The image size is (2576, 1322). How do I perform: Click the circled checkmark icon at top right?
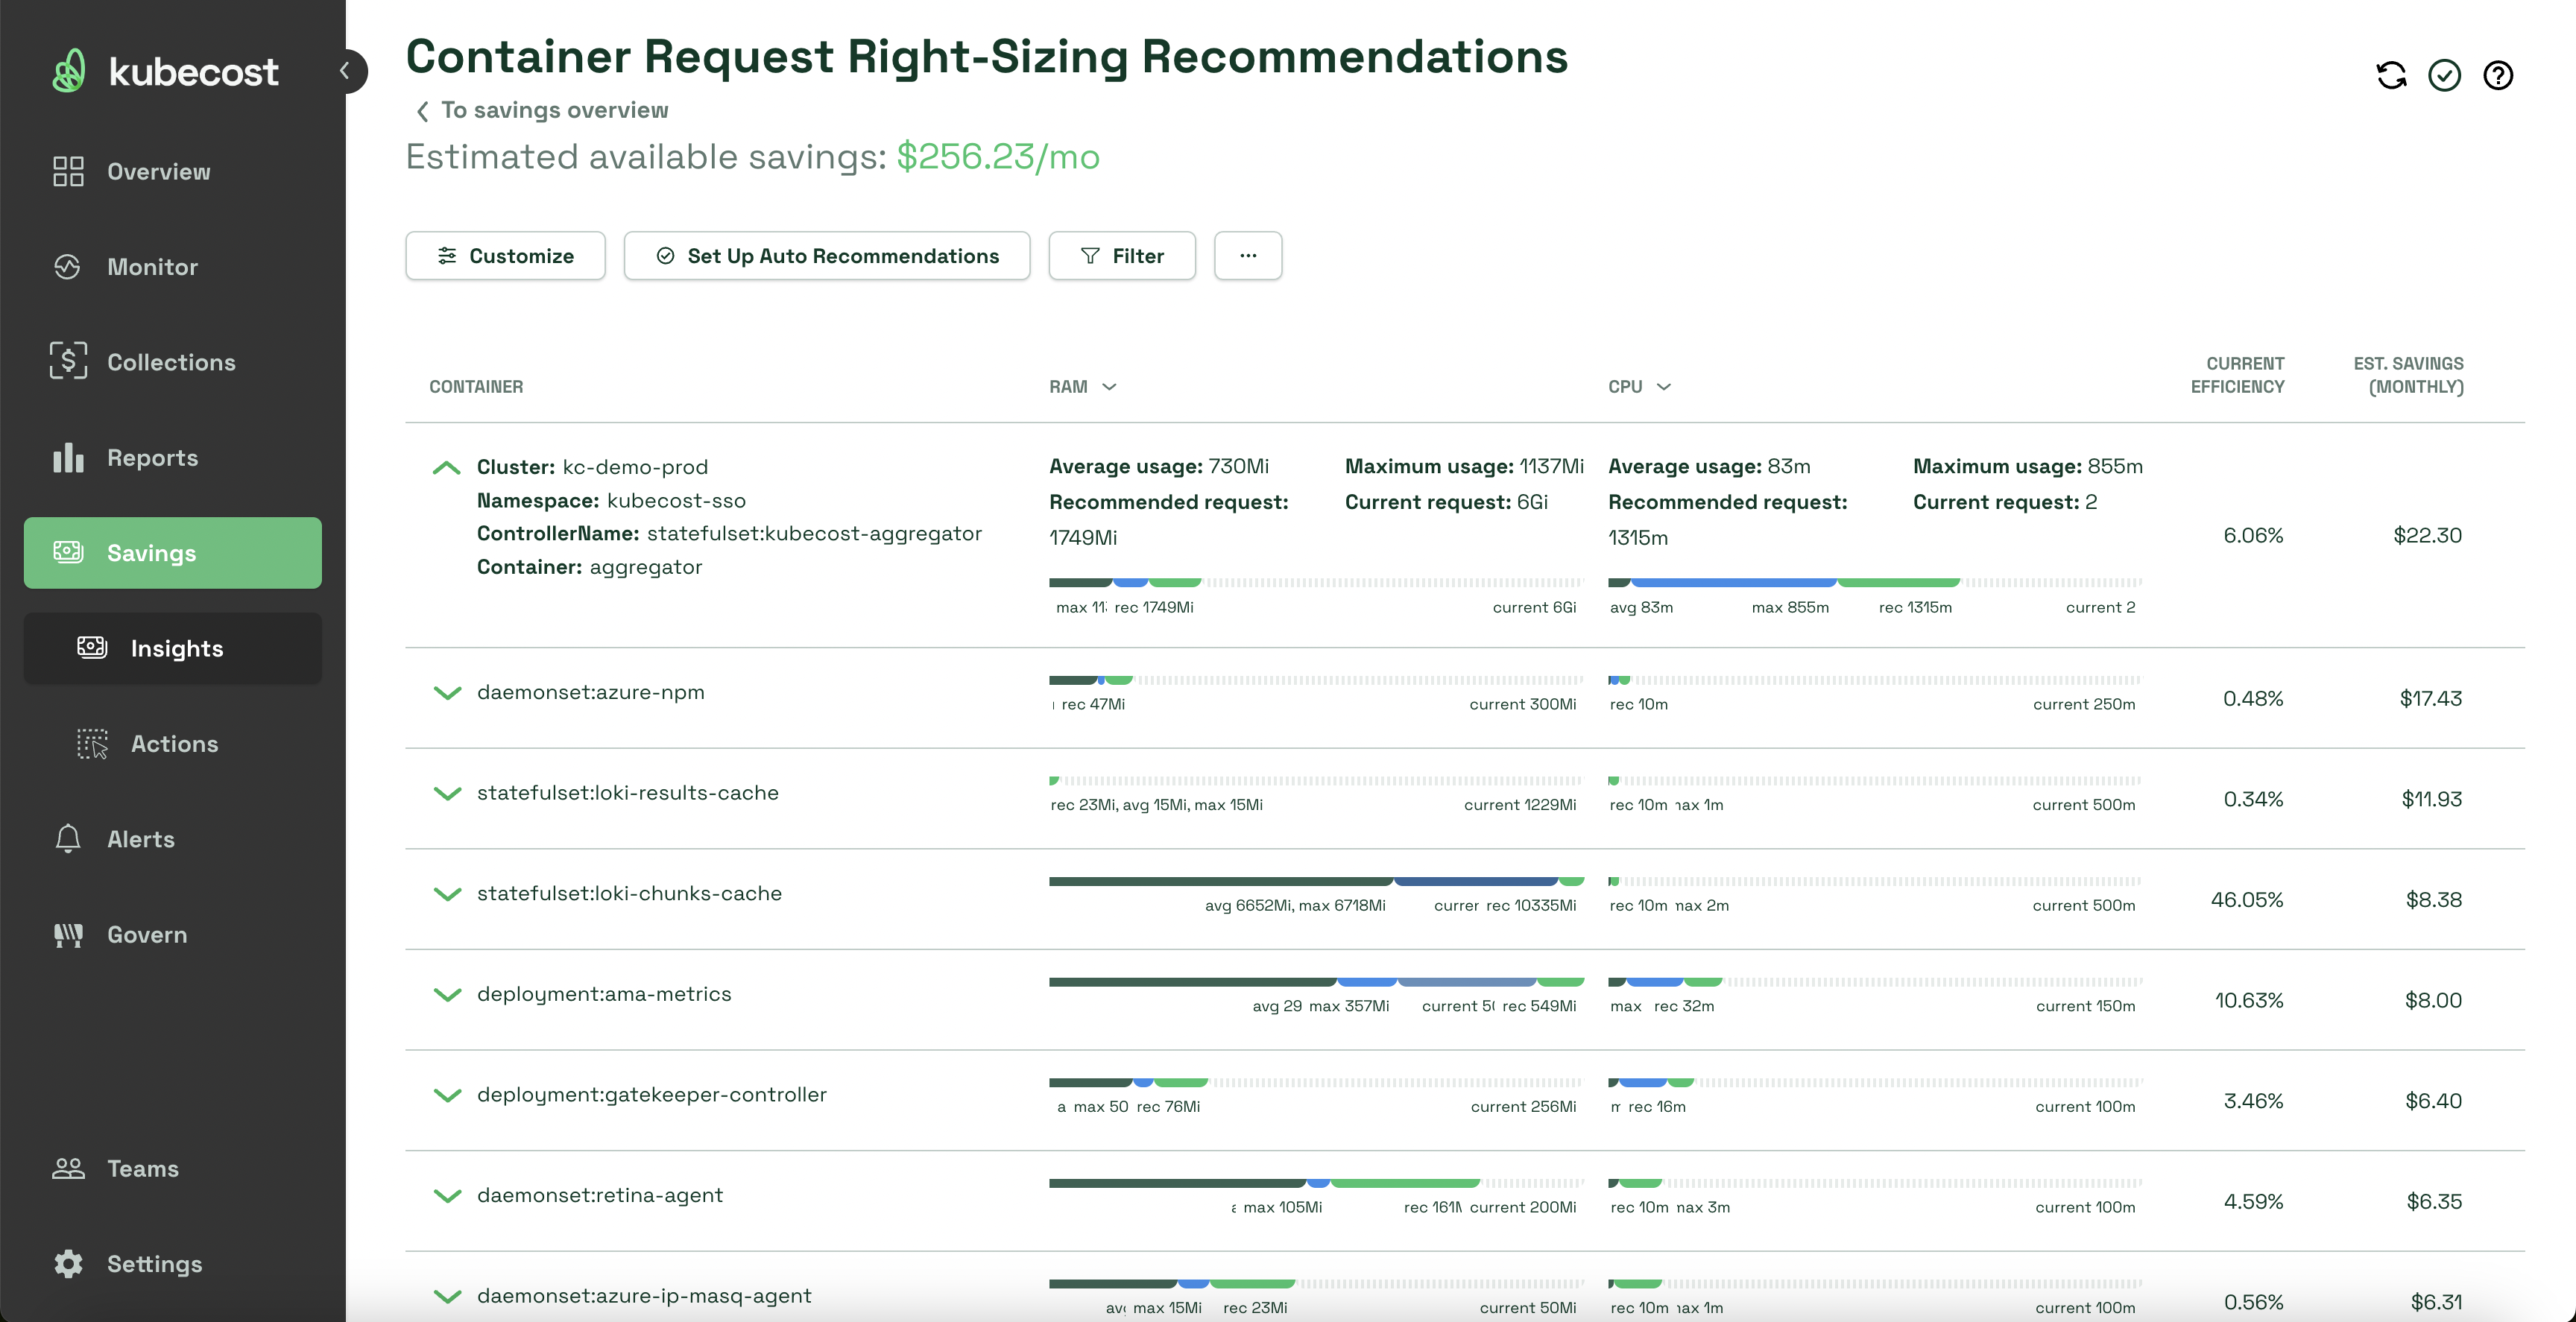[x=2444, y=75]
